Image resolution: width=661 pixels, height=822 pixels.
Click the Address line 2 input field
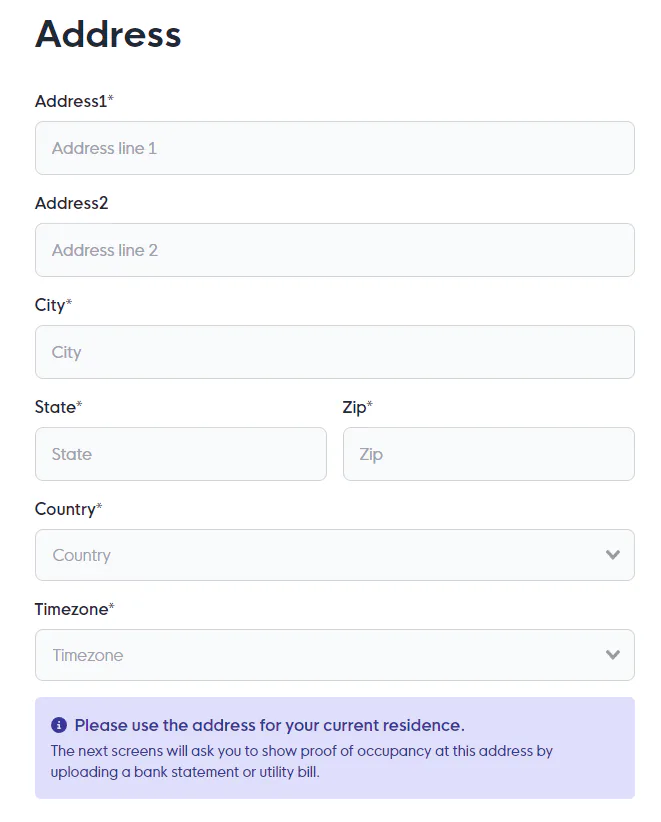click(335, 249)
